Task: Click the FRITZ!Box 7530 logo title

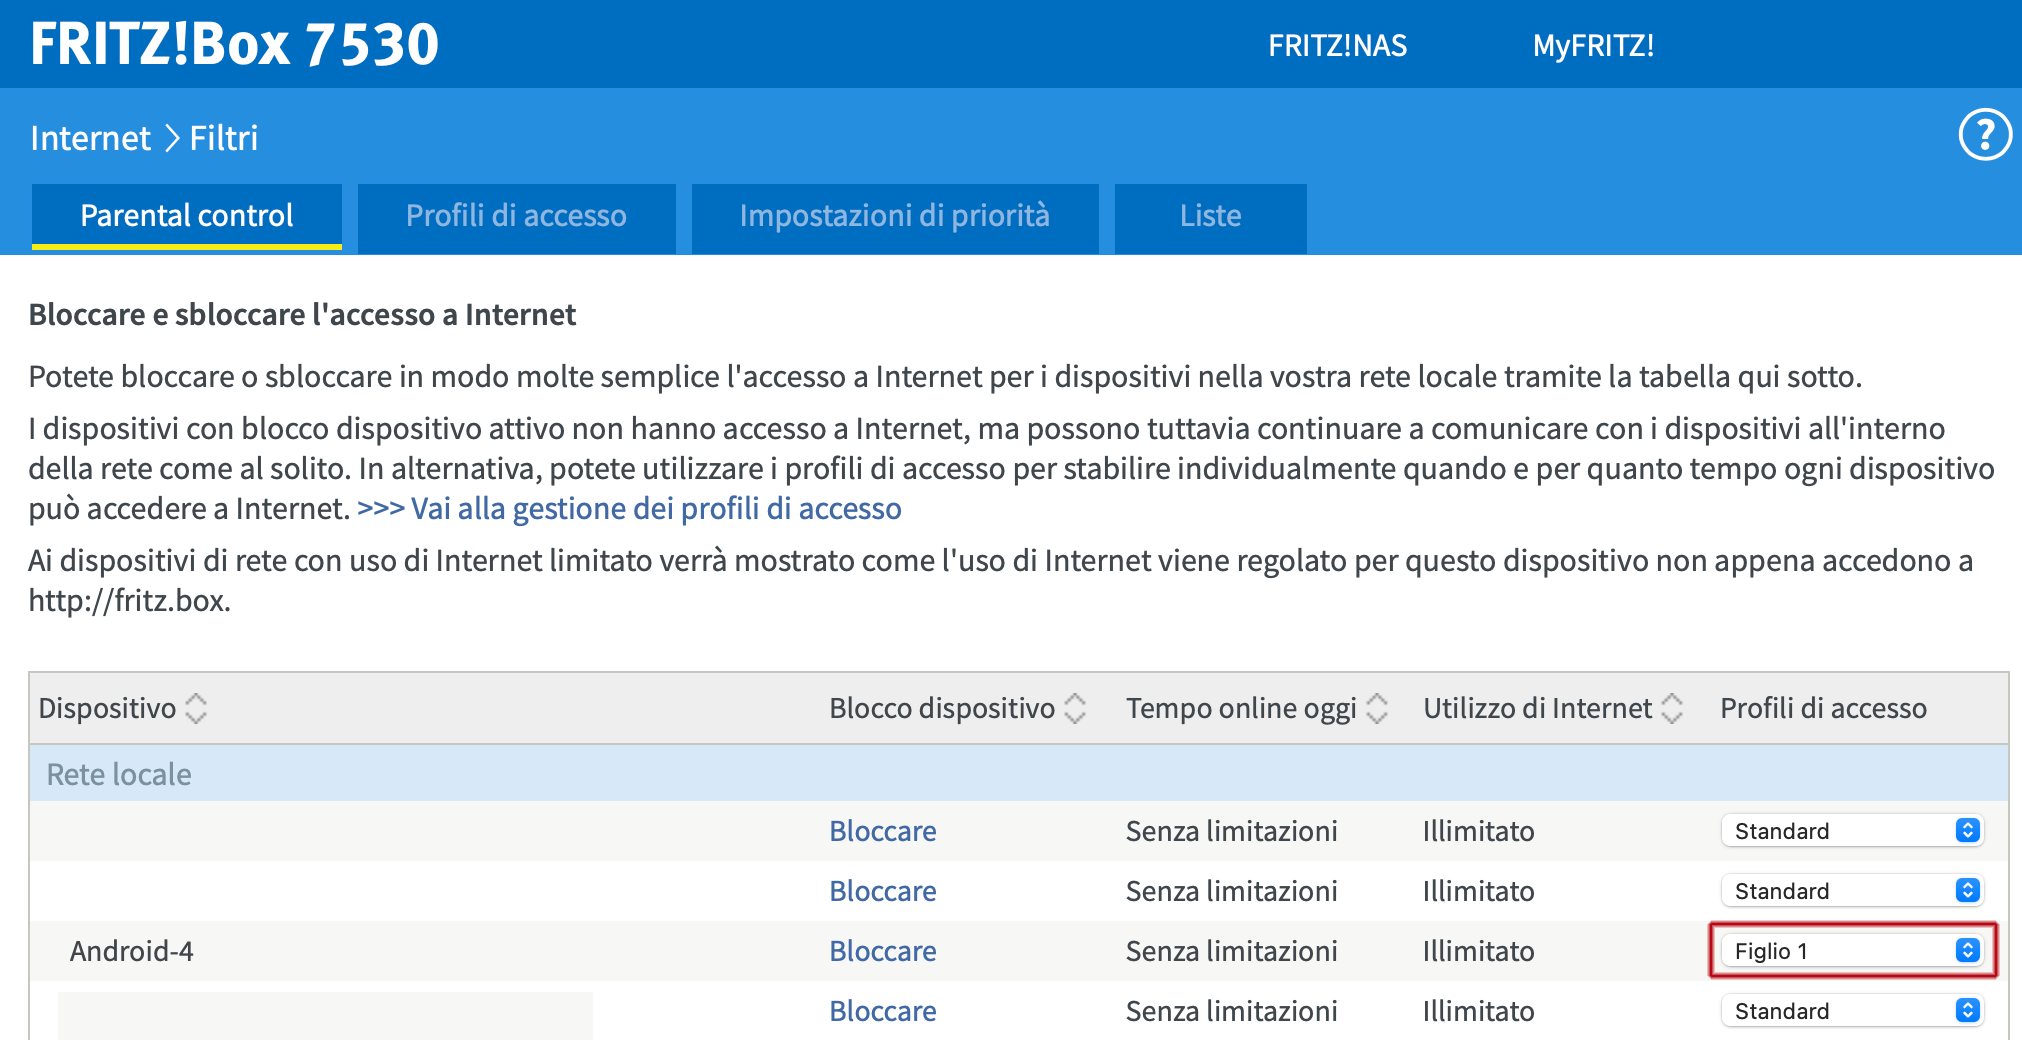Action: point(235,44)
